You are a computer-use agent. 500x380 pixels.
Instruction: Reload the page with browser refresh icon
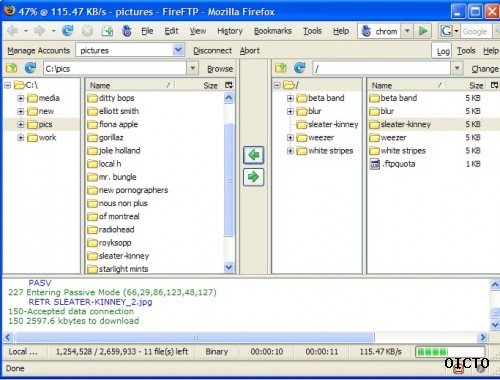[68, 31]
